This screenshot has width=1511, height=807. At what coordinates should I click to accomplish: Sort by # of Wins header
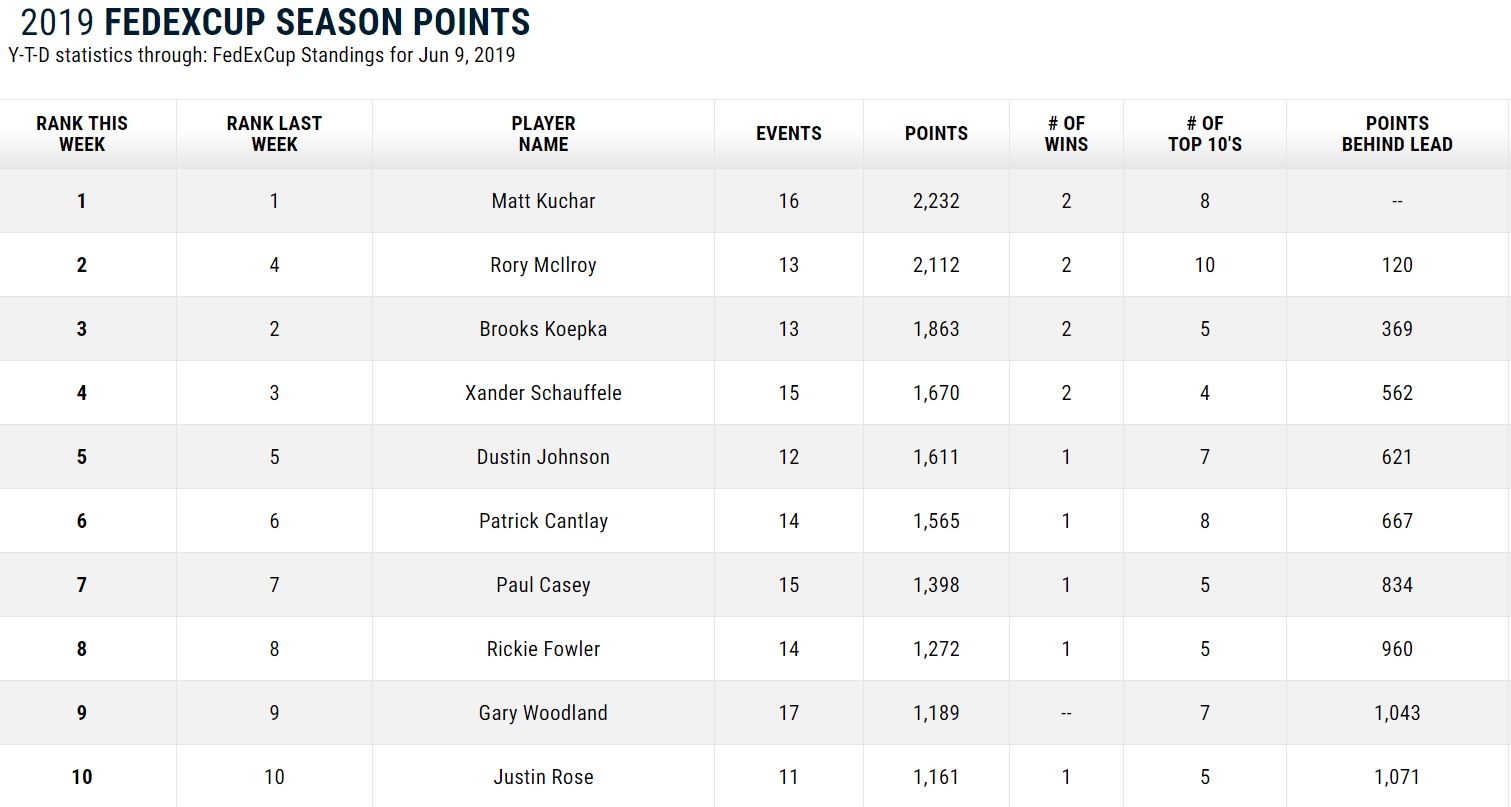(x=1066, y=134)
